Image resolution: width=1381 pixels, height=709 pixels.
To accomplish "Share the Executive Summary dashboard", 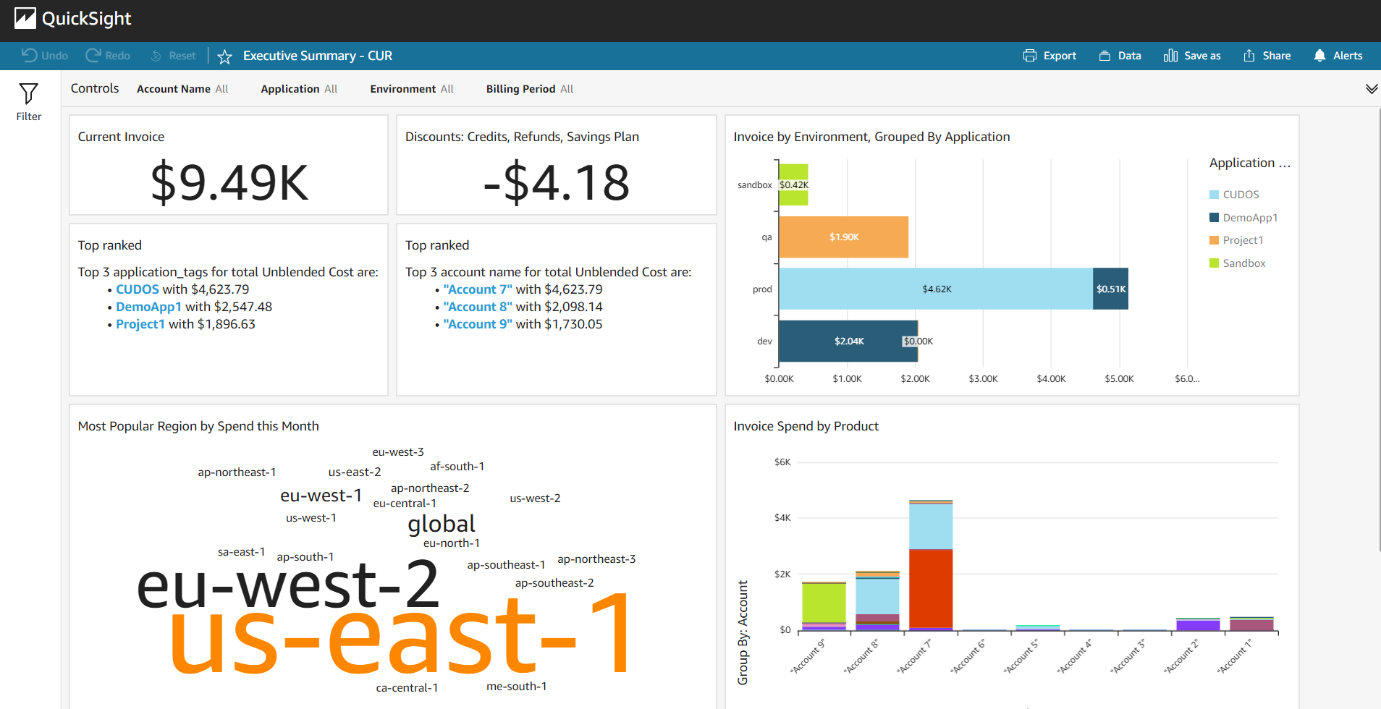I will tap(1266, 55).
